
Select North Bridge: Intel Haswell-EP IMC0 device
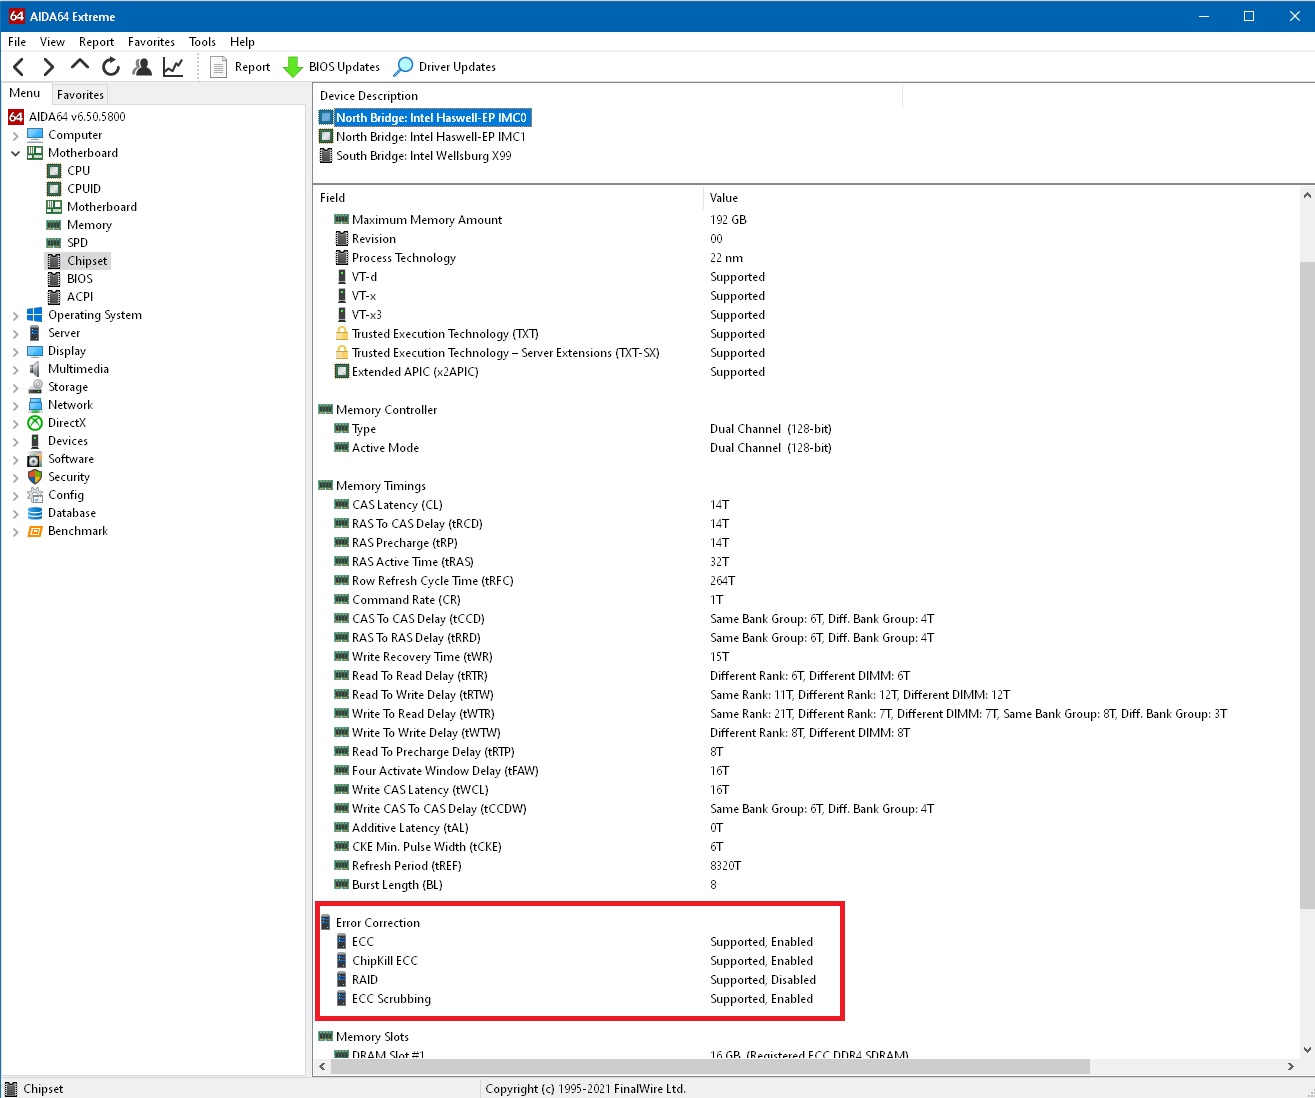(431, 118)
